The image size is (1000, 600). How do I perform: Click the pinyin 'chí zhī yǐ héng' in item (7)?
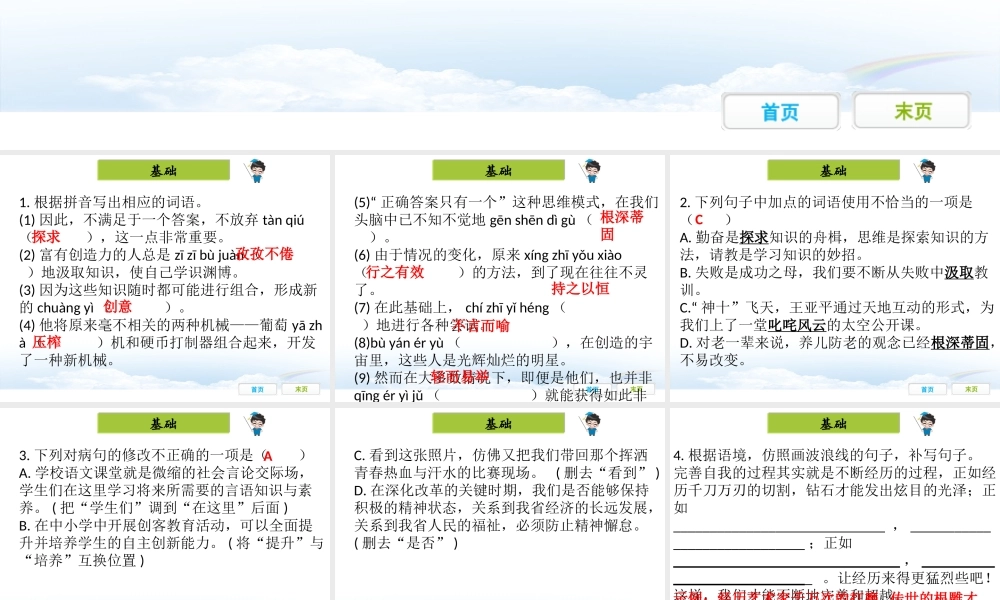coord(507,307)
